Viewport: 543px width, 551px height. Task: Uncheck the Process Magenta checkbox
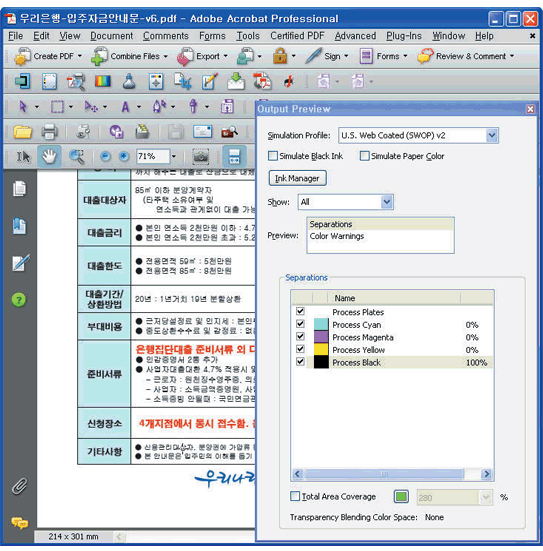[300, 337]
